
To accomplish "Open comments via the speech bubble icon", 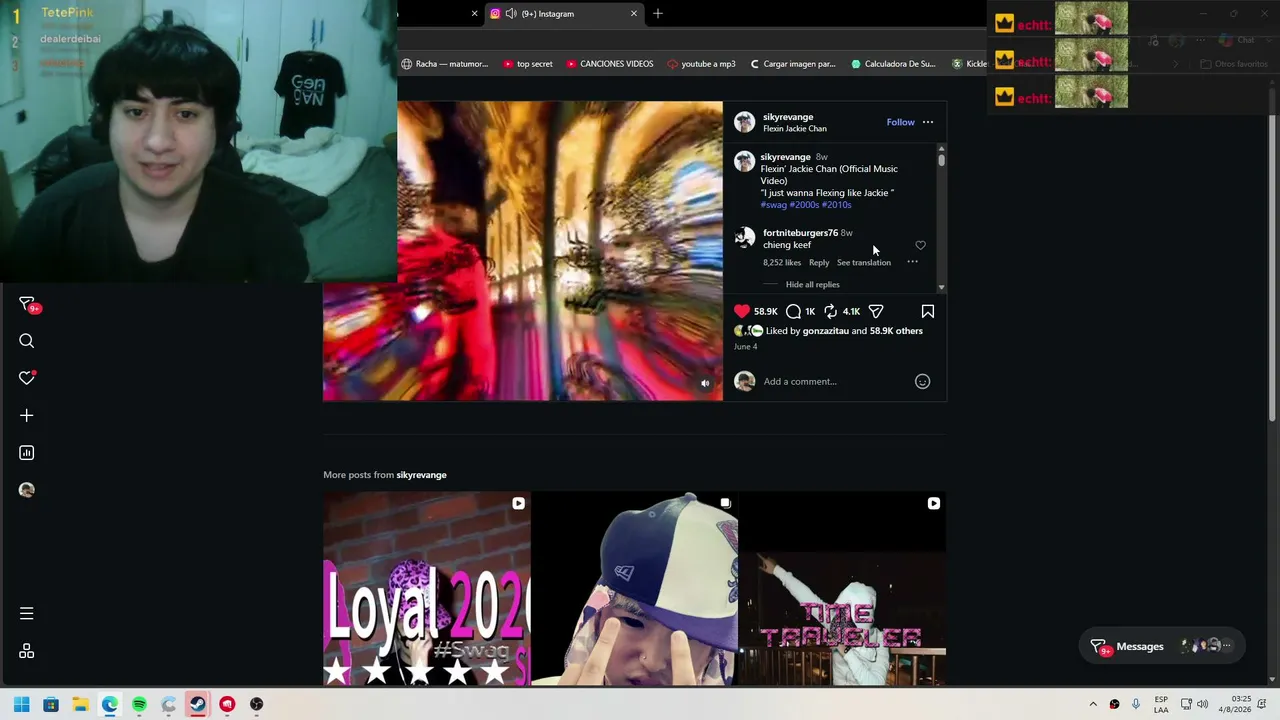I will point(793,311).
